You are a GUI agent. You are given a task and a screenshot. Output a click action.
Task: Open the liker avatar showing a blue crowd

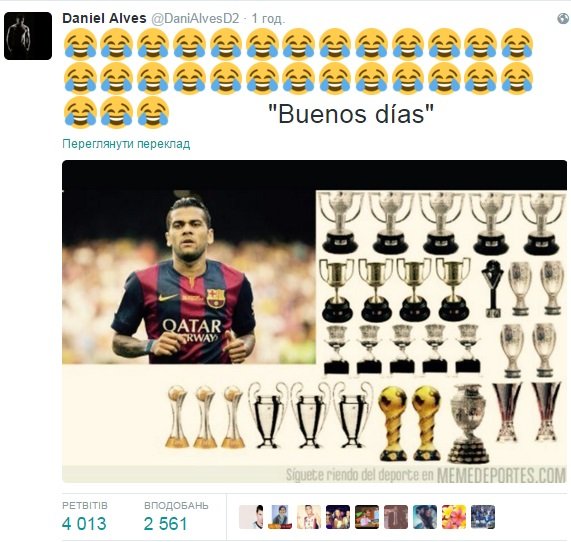click(x=483, y=517)
